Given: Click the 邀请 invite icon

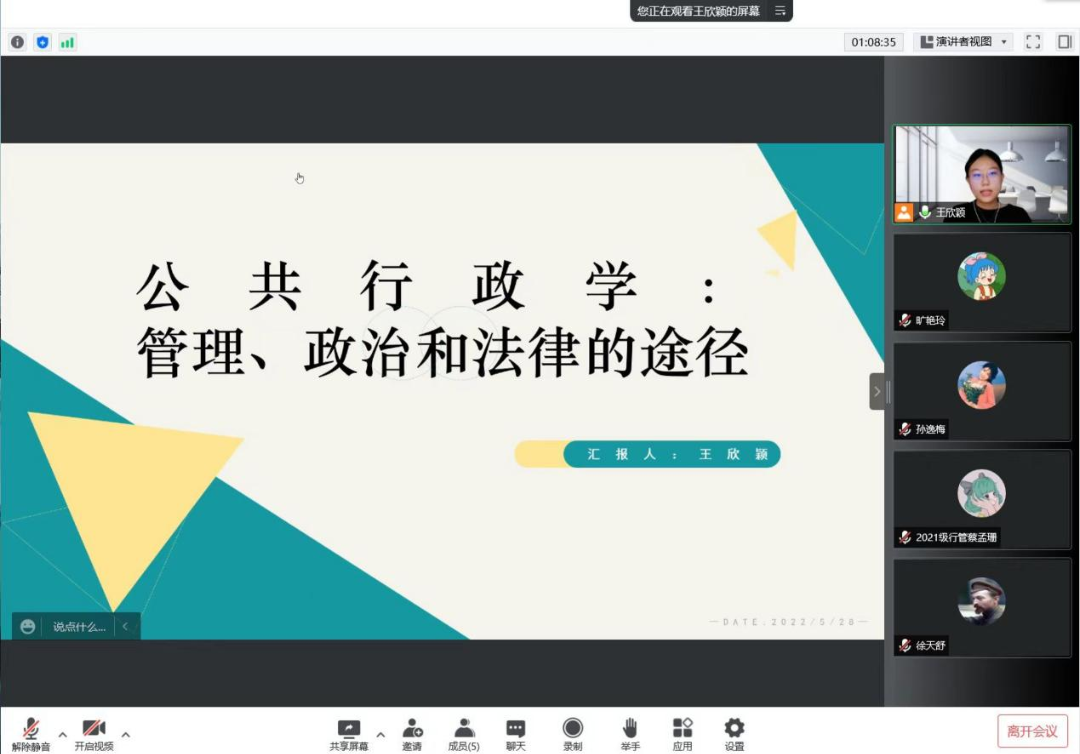Looking at the screenshot, I should (x=412, y=732).
